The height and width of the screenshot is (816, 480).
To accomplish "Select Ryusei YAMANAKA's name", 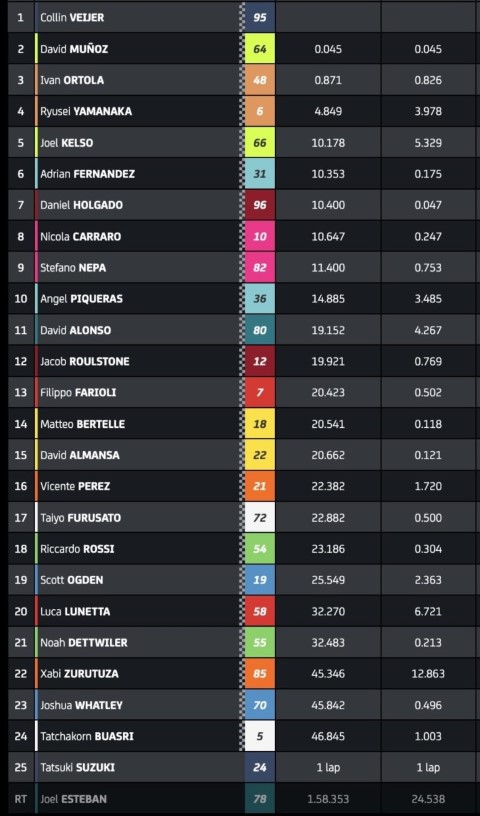I will point(86,111).
